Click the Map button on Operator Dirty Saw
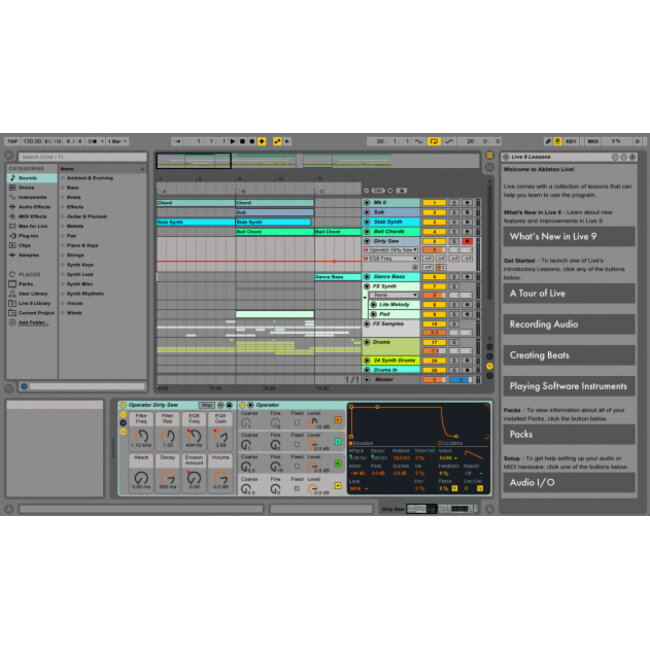The width and height of the screenshot is (650, 650). [206, 405]
